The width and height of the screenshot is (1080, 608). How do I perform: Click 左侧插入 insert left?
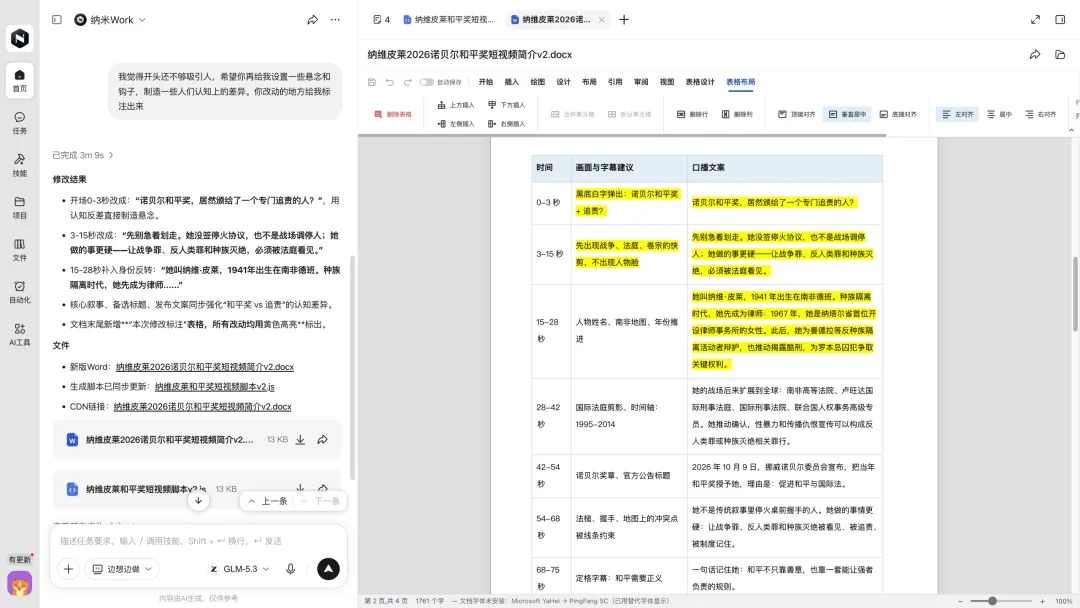456,124
